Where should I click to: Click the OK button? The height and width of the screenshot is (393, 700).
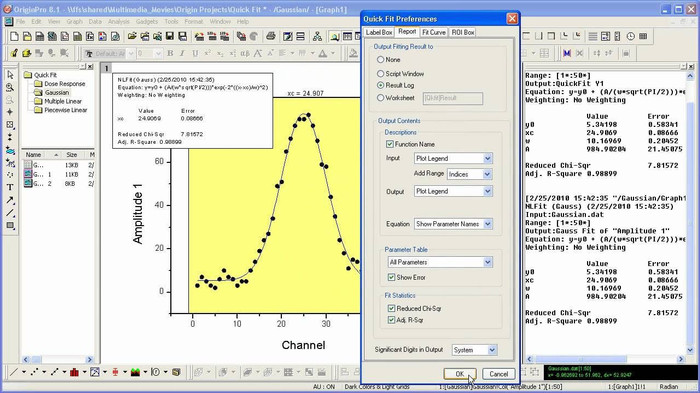pyautogui.click(x=460, y=374)
